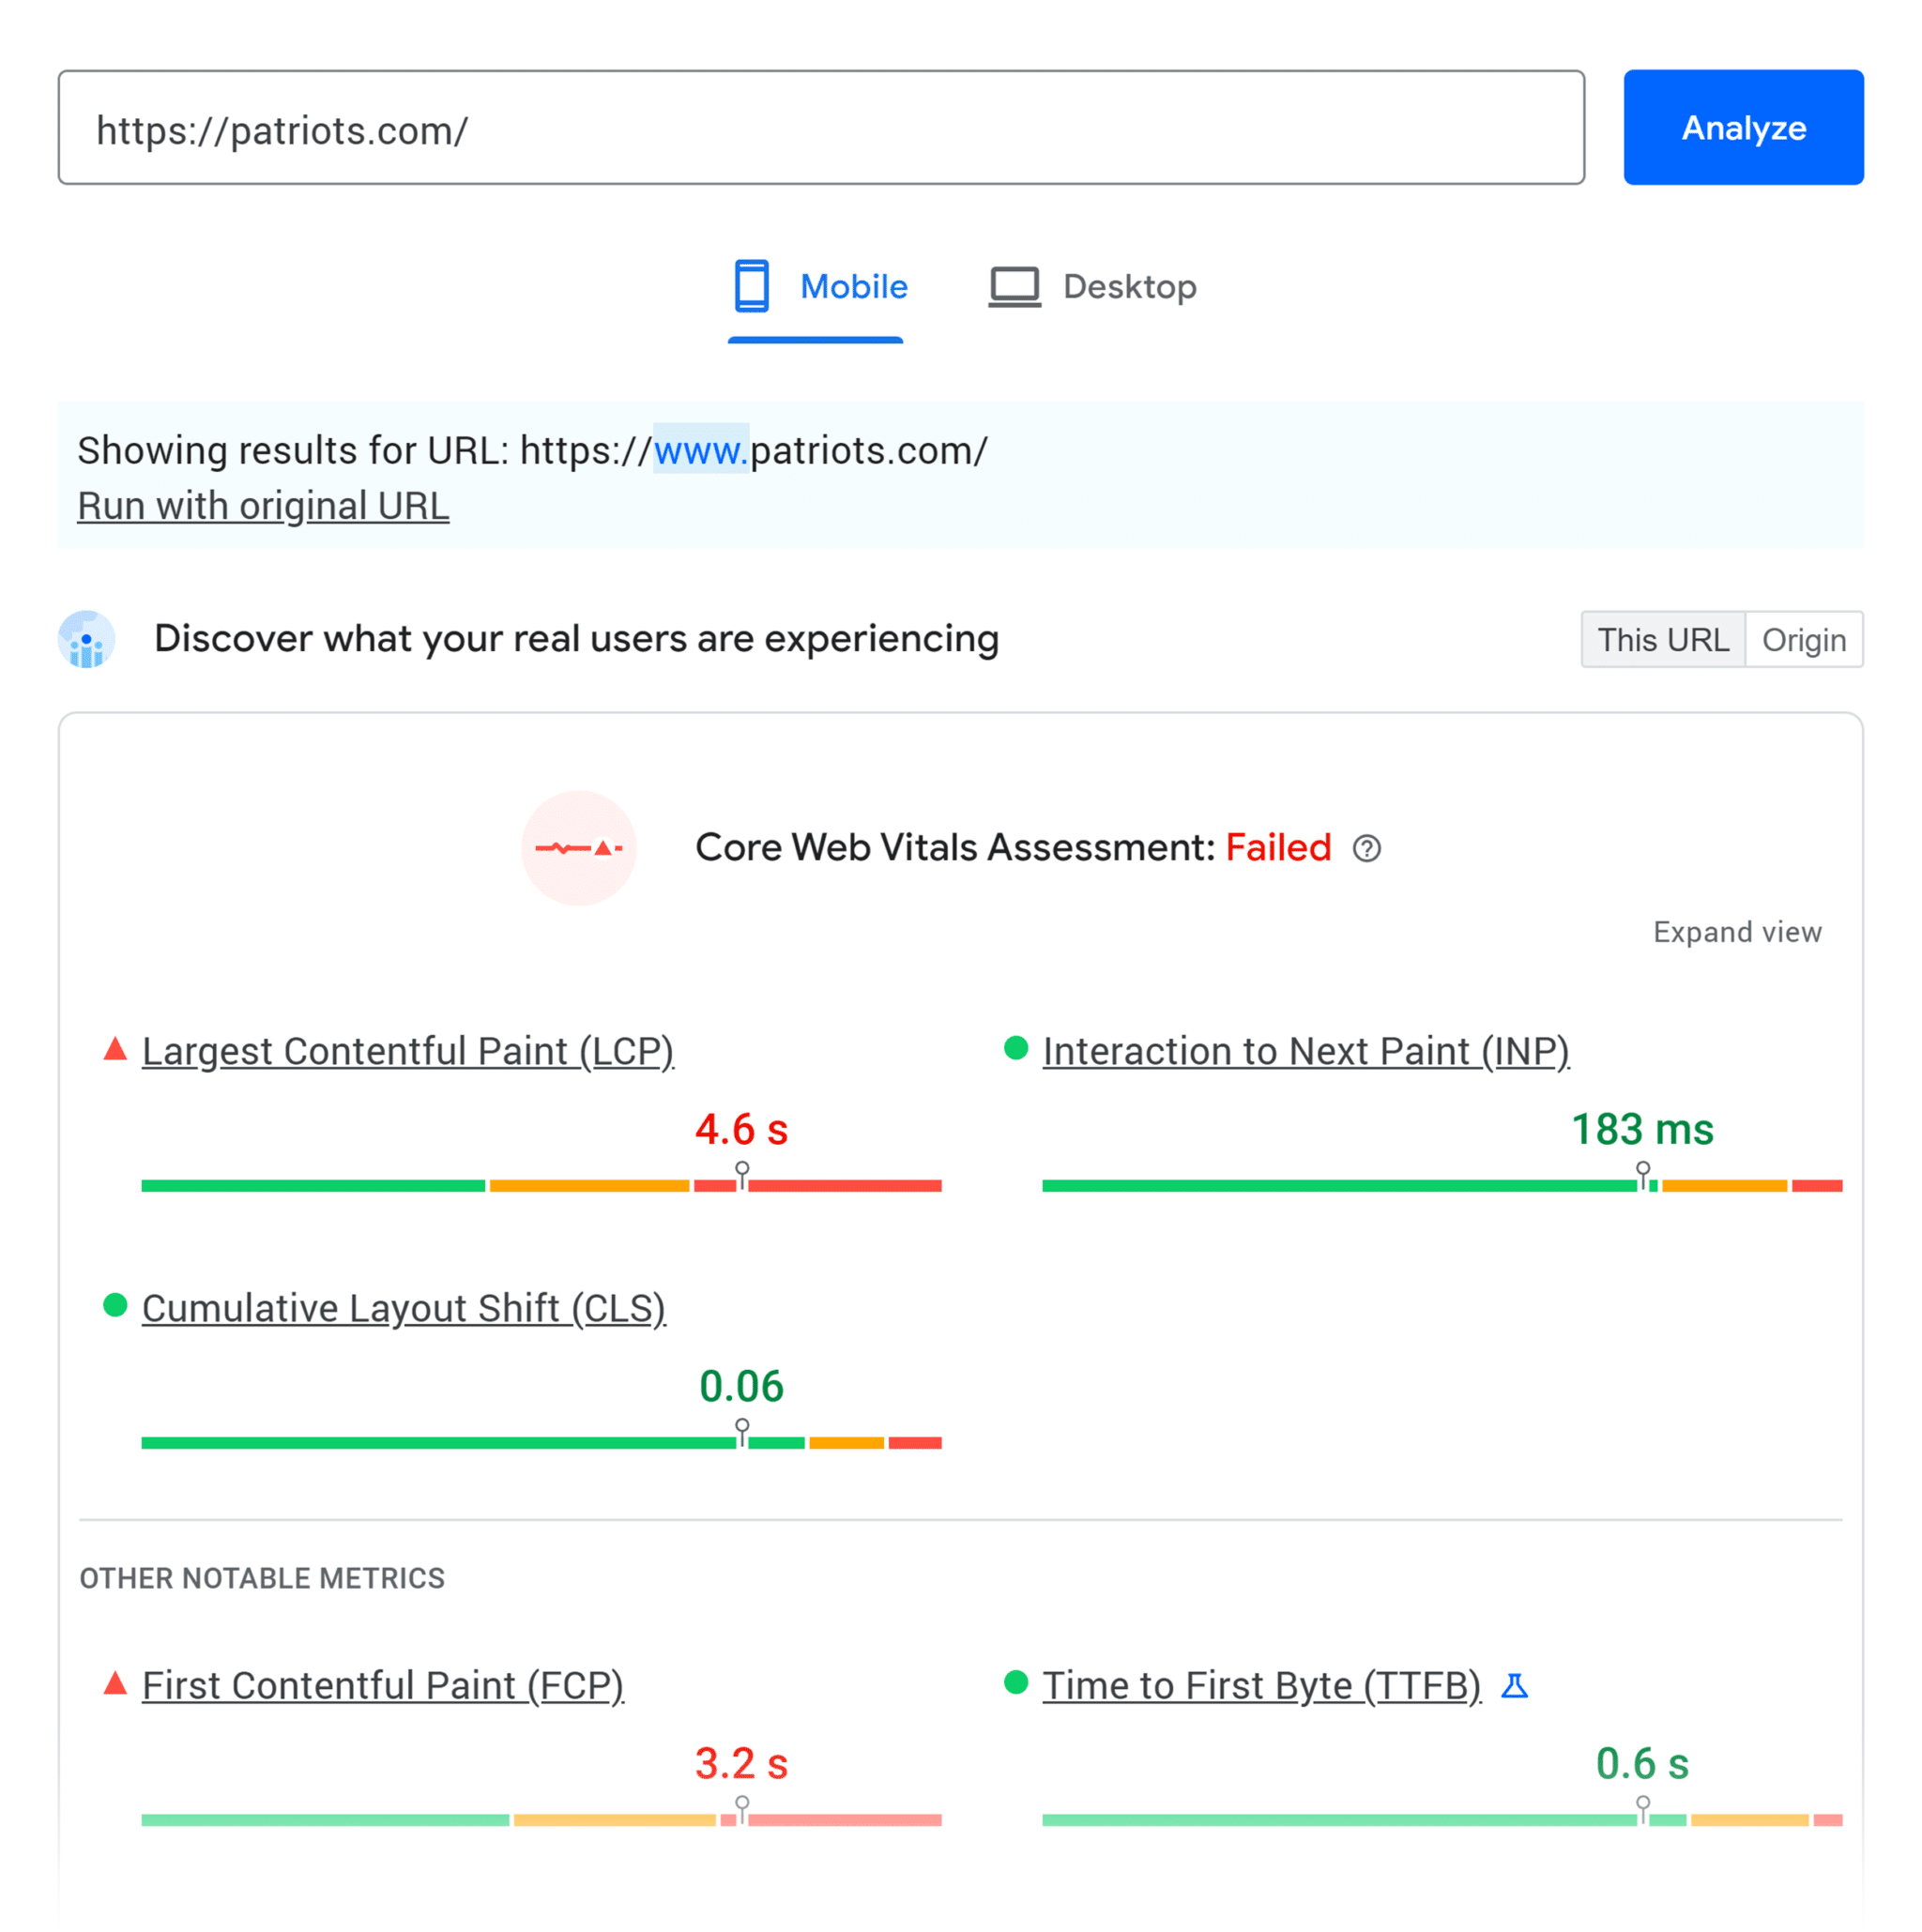Open First Contentful Paint (FCP) link
This screenshot has width=1922, height=1932.
383,1685
